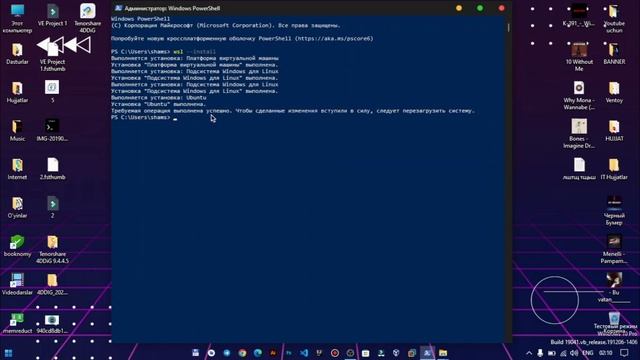The image size is (640, 360).
Task: Select the Internet folder on desktop
Action: [x=17, y=169]
